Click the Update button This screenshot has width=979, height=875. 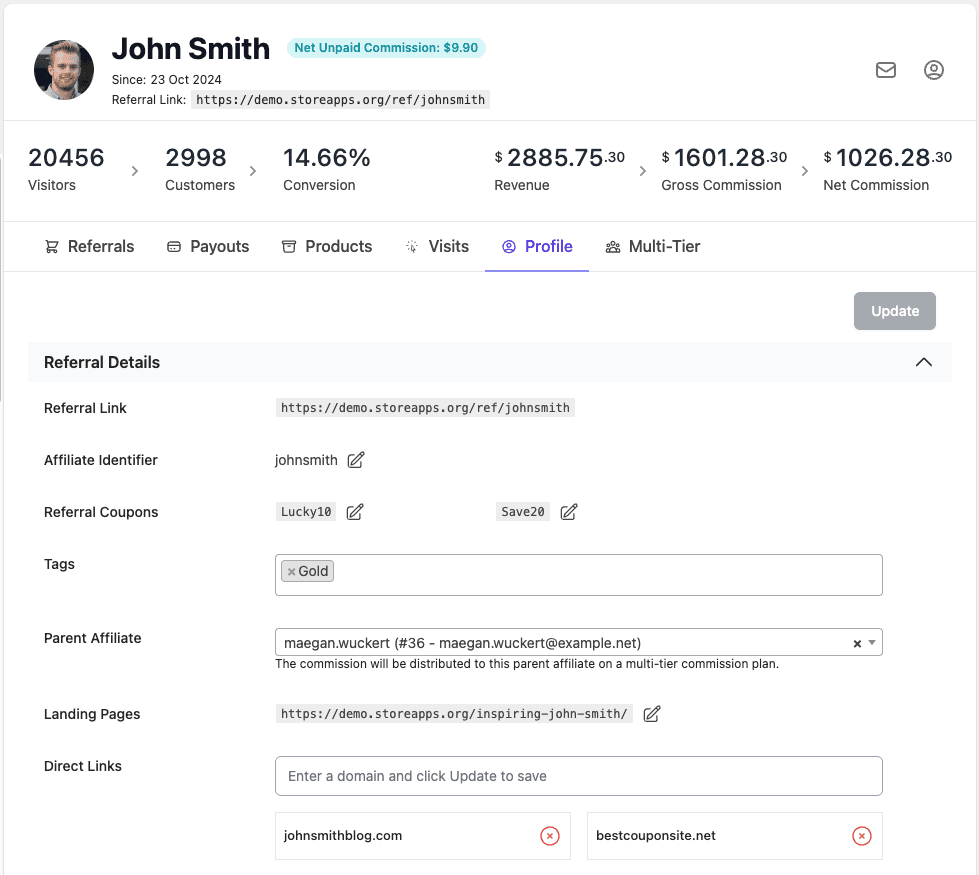tap(894, 310)
